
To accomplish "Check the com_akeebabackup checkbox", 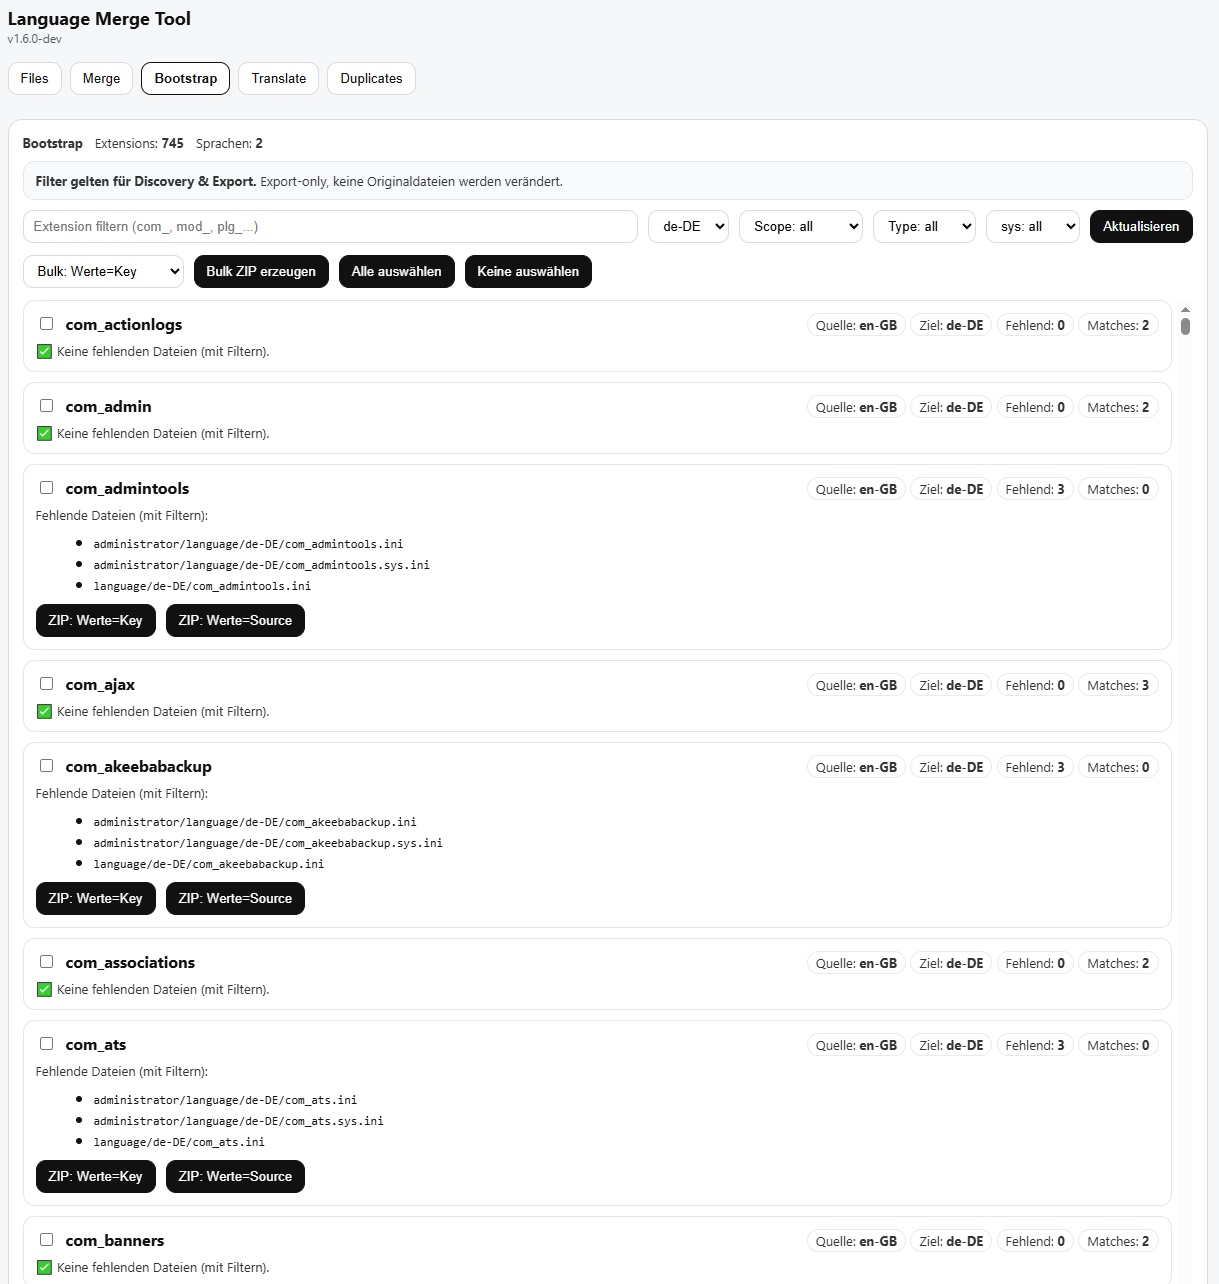I will [x=46, y=766].
